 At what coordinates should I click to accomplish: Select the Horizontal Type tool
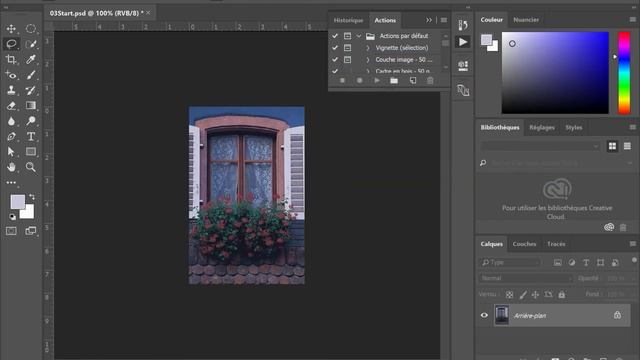click(x=31, y=136)
